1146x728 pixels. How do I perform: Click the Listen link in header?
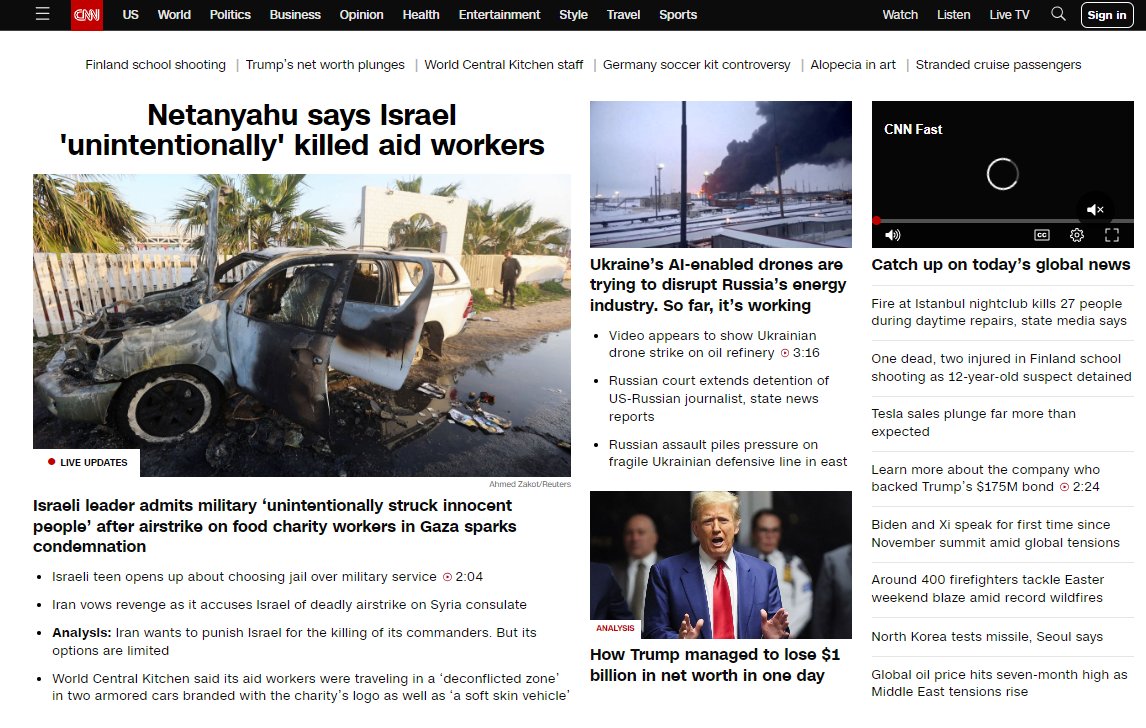[x=954, y=15]
